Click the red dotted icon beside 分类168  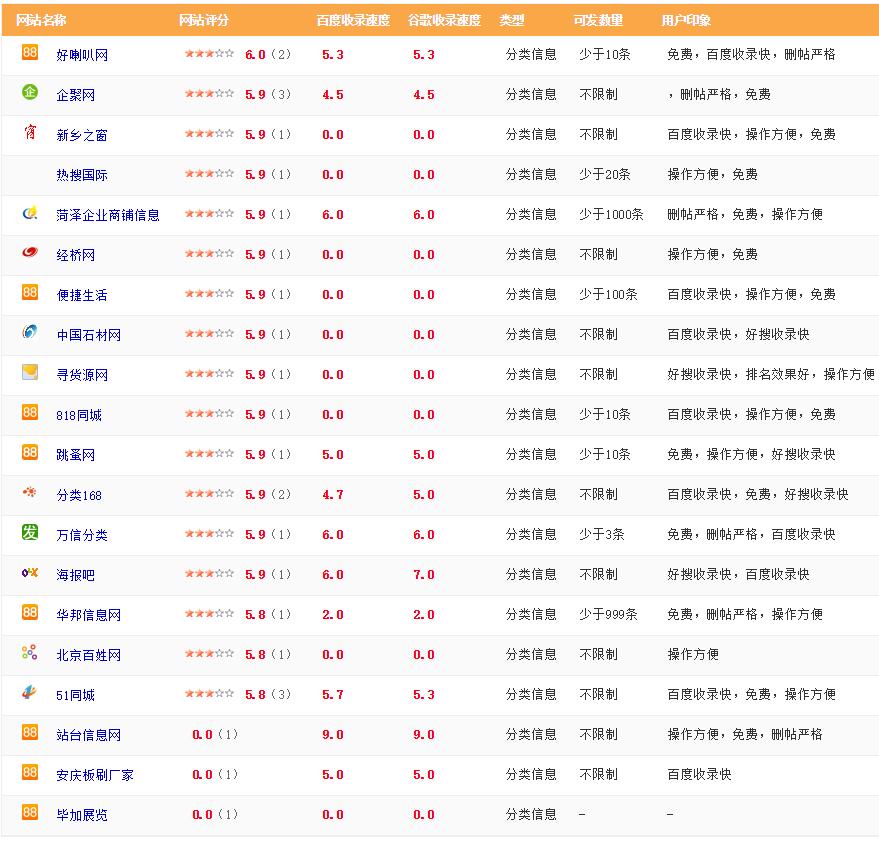coord(30,492)
